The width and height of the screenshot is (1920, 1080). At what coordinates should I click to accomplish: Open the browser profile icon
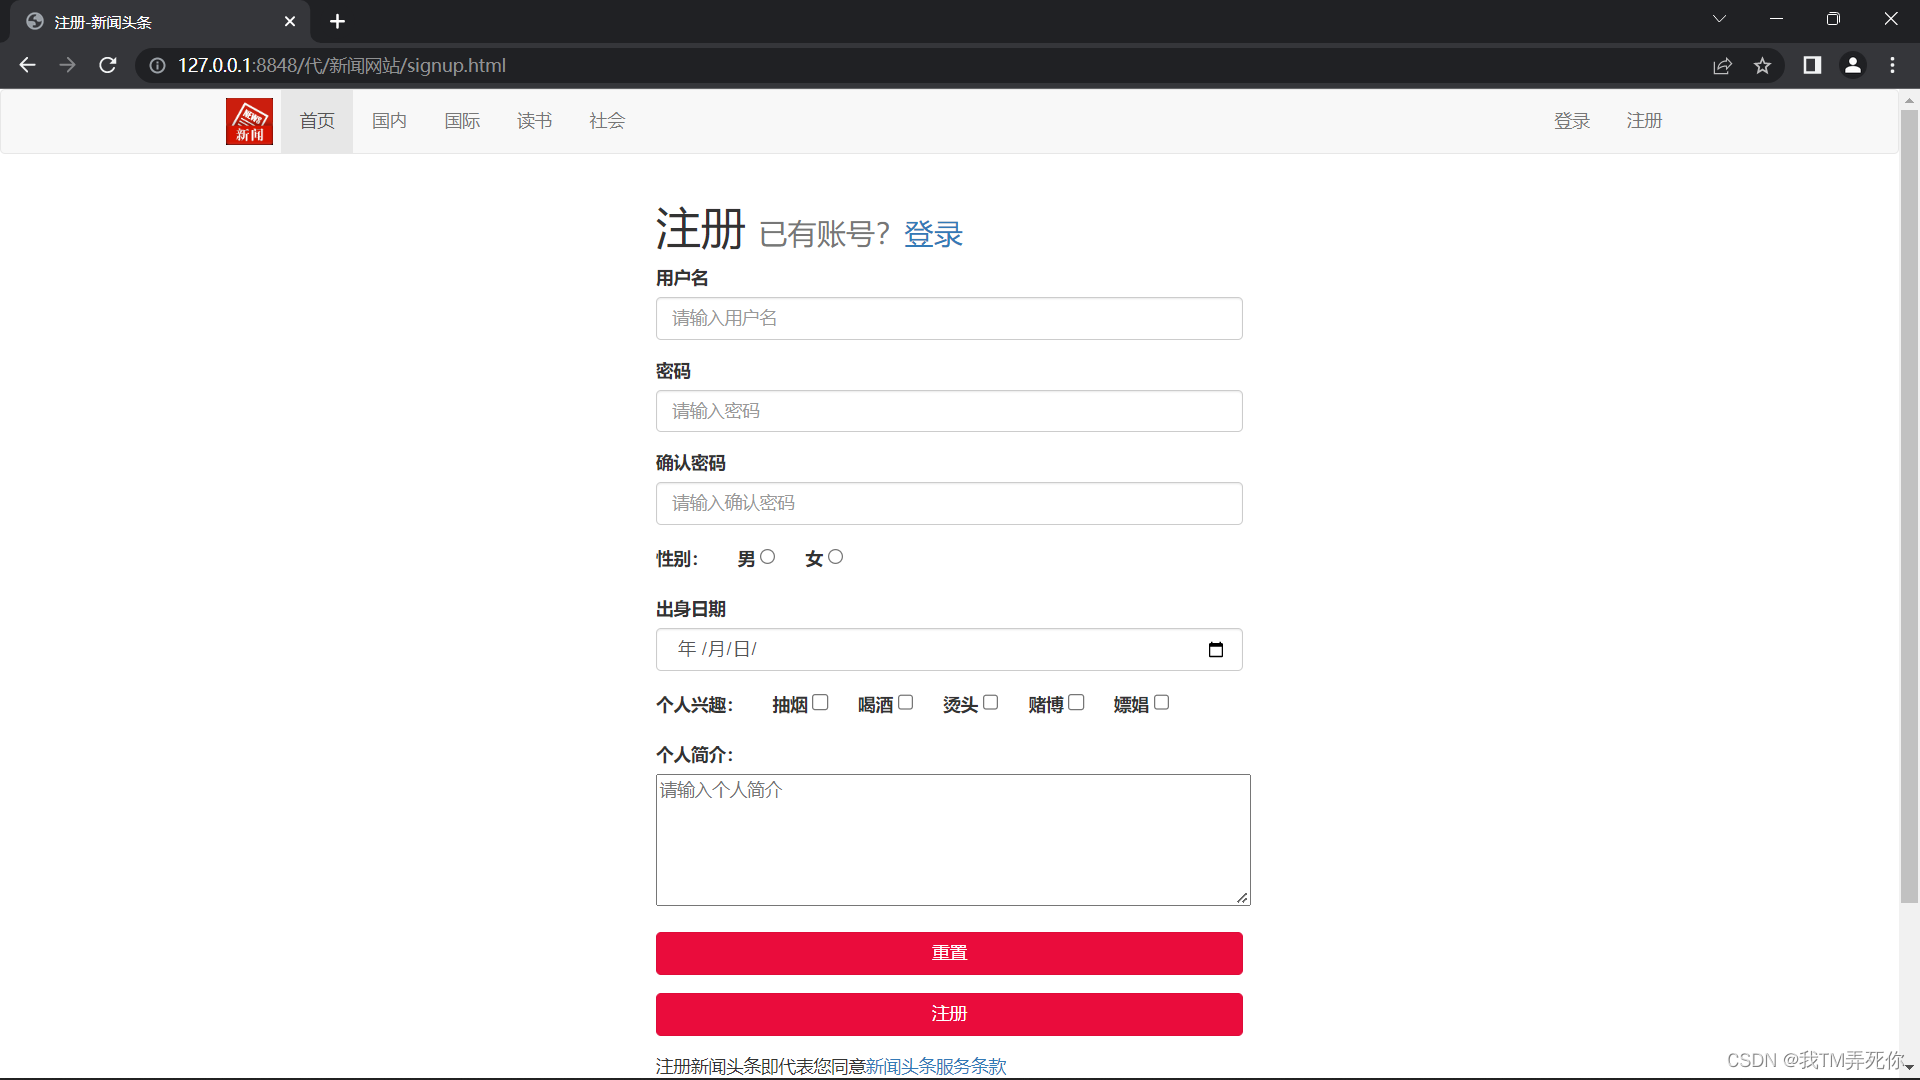coord(1853,65)
